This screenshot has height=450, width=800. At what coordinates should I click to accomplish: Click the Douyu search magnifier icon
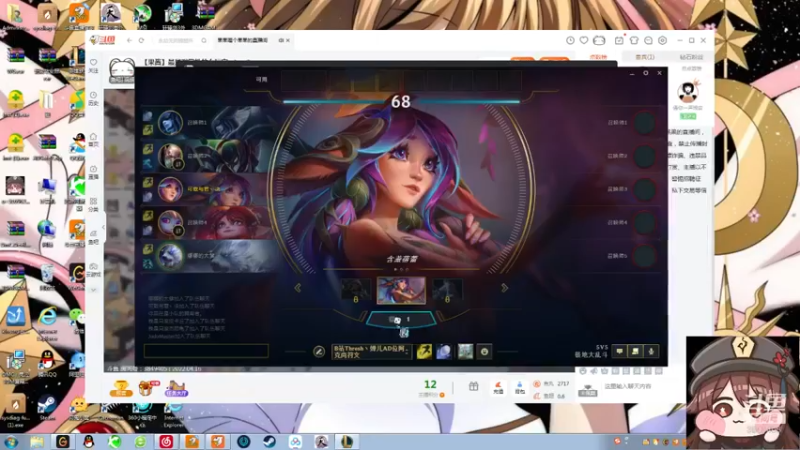click(x=204, y=40)
